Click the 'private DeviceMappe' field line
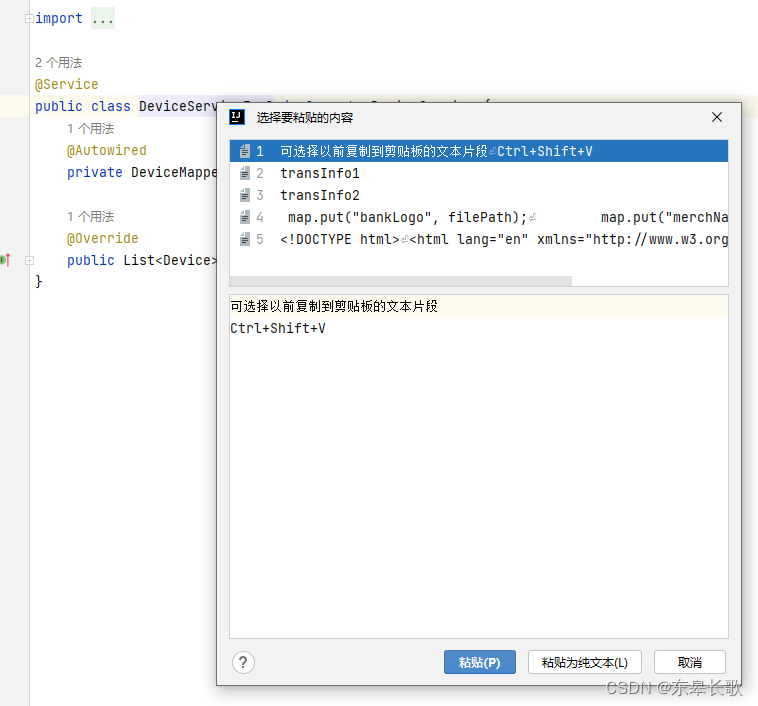The height and width of the screenshot is (706, 758). [x=142, y=172]
